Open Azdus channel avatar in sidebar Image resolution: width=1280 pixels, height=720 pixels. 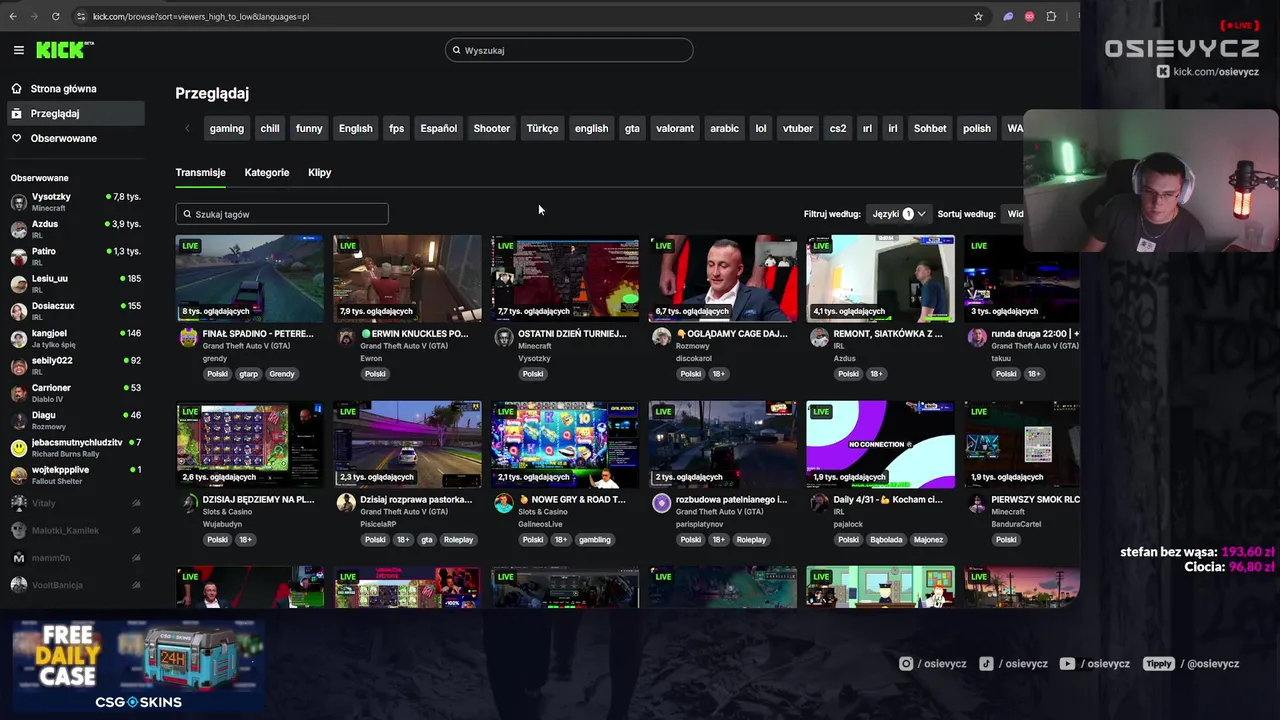tap(18, 229)
